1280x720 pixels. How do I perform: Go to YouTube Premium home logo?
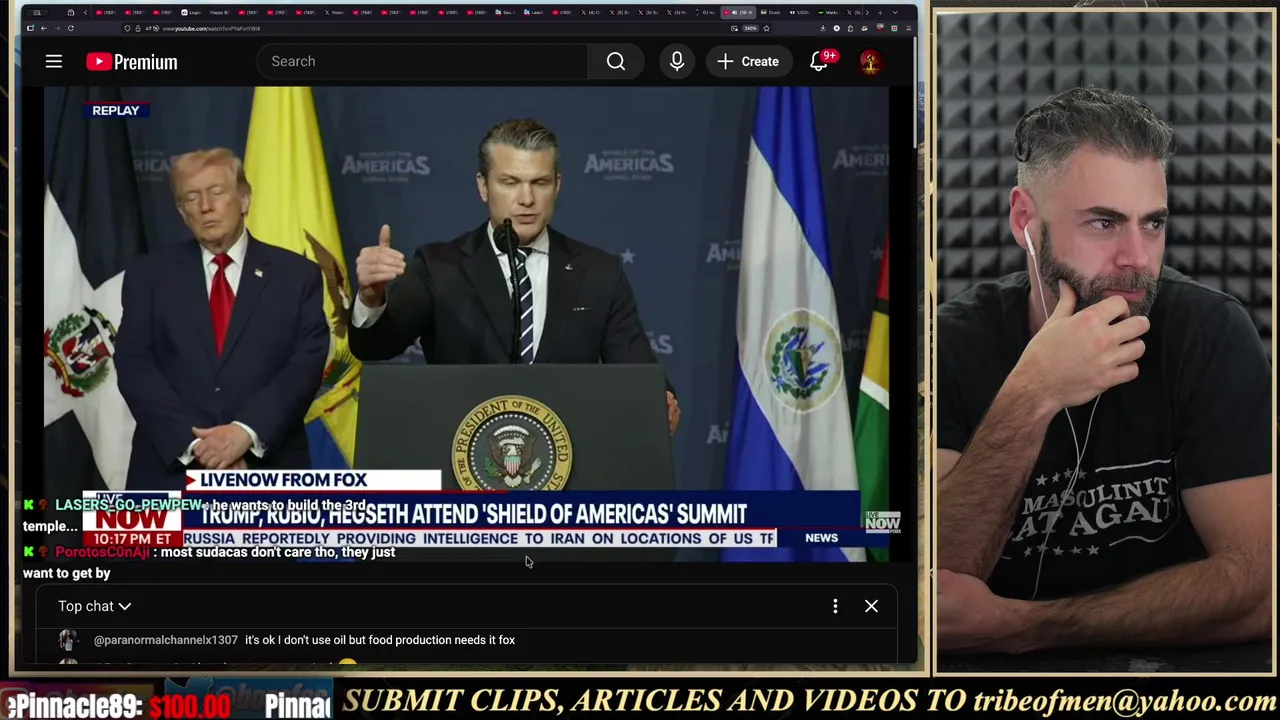pos(131,62)
